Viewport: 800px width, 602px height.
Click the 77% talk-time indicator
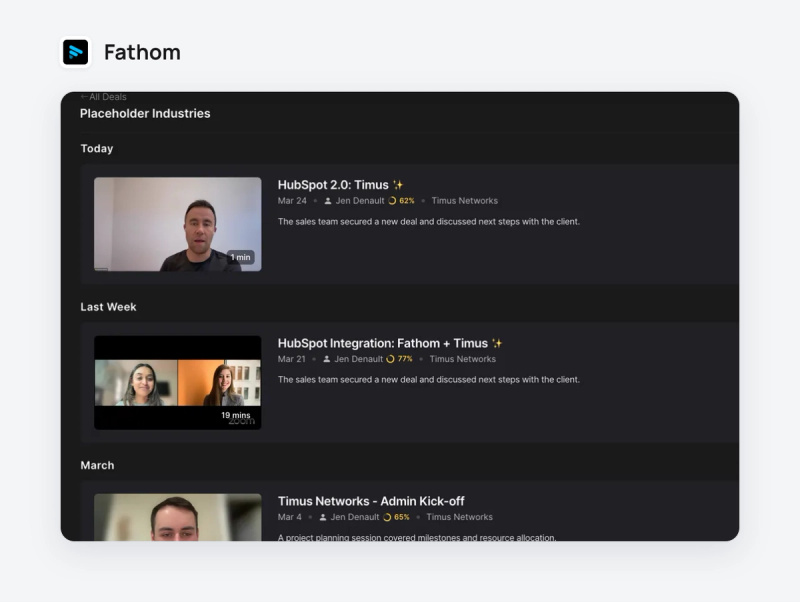pyautogui.click(x=399, y=359)
